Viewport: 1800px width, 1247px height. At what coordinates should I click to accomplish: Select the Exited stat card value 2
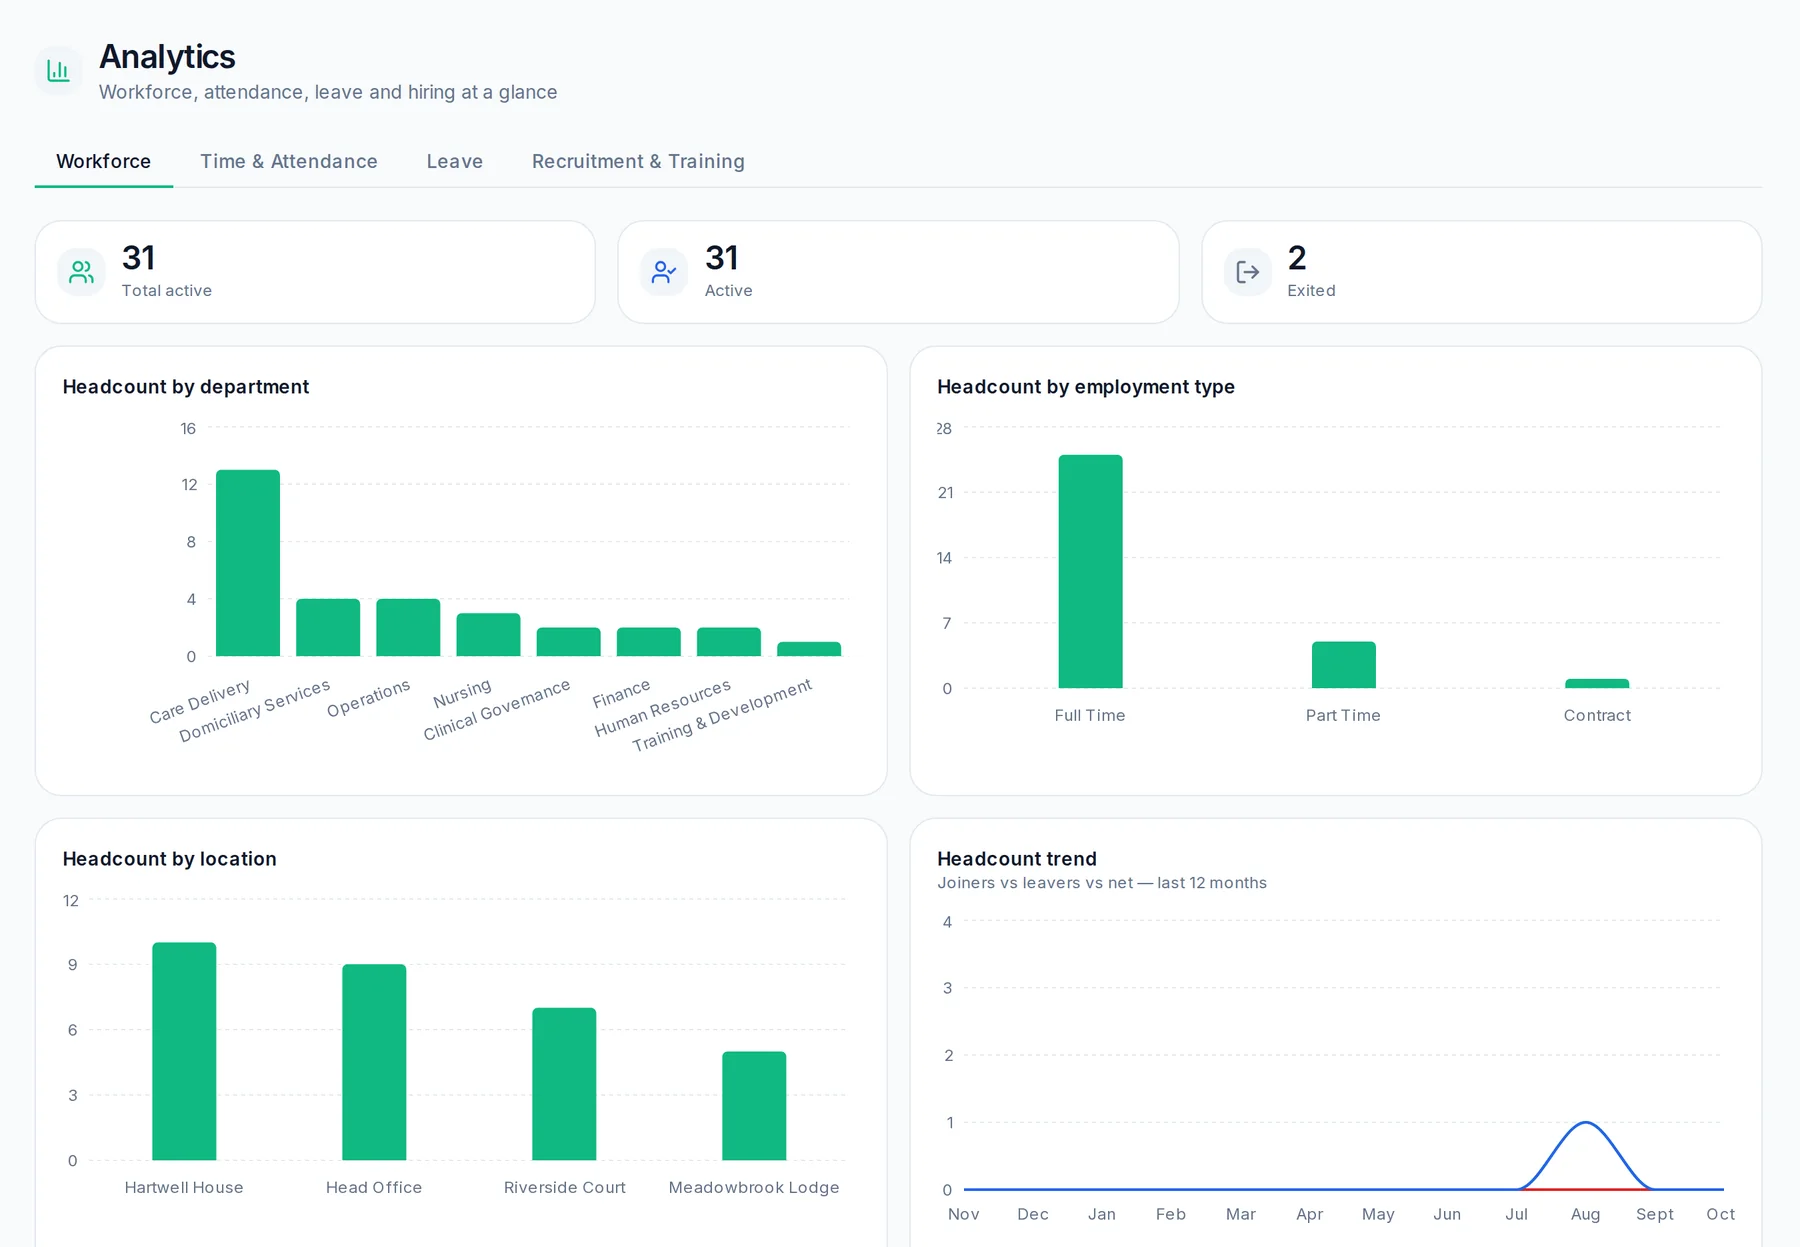click(x=1297, y=258)
